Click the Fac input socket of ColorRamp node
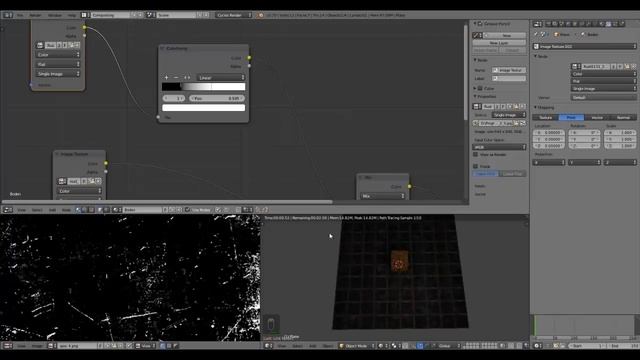Image resolution: width=640 pixels, height=360 pixels. point(158,117)
